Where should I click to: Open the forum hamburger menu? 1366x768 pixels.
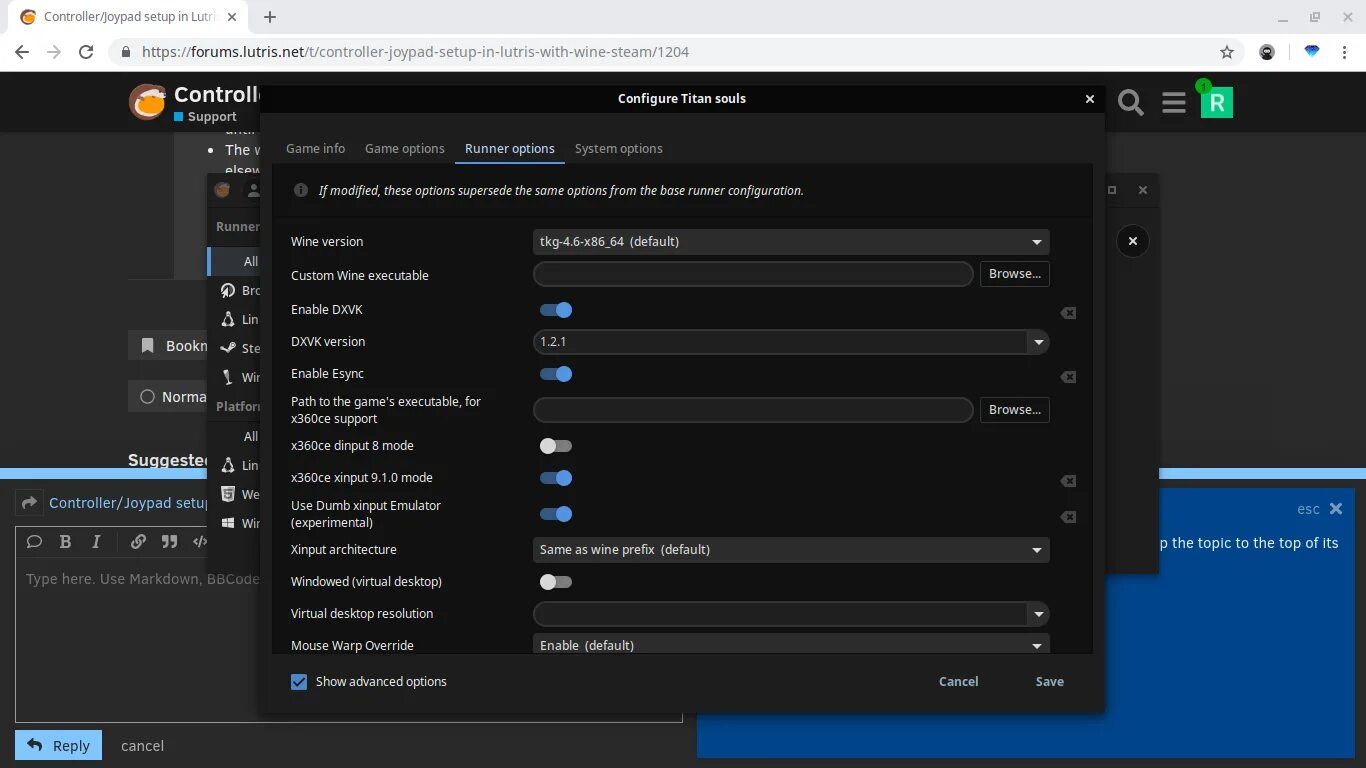1174,102
